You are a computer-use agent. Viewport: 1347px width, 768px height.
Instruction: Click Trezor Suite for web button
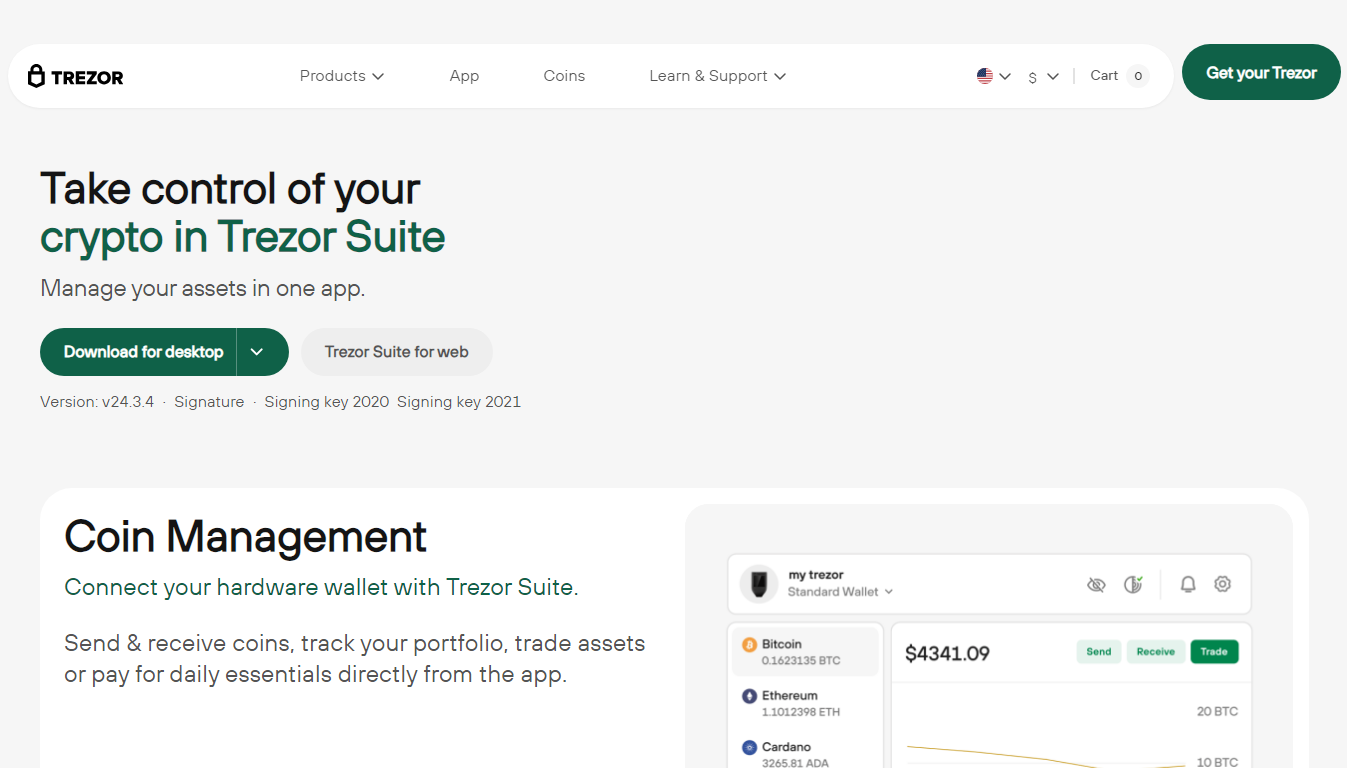coord(396,352)
